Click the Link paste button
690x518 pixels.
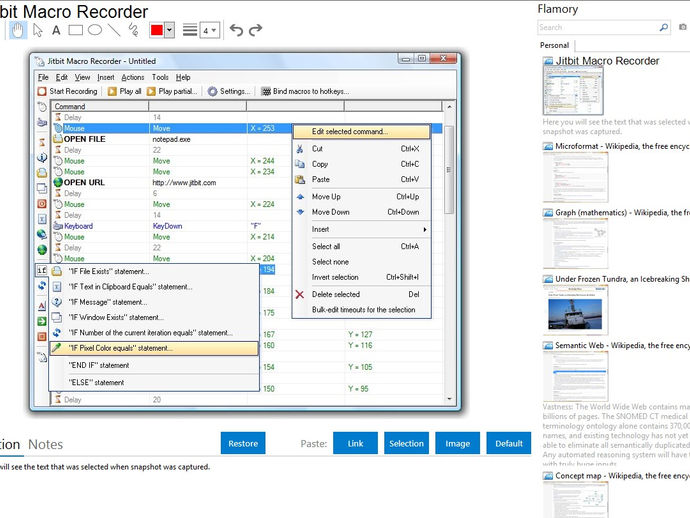click(355, 443)
